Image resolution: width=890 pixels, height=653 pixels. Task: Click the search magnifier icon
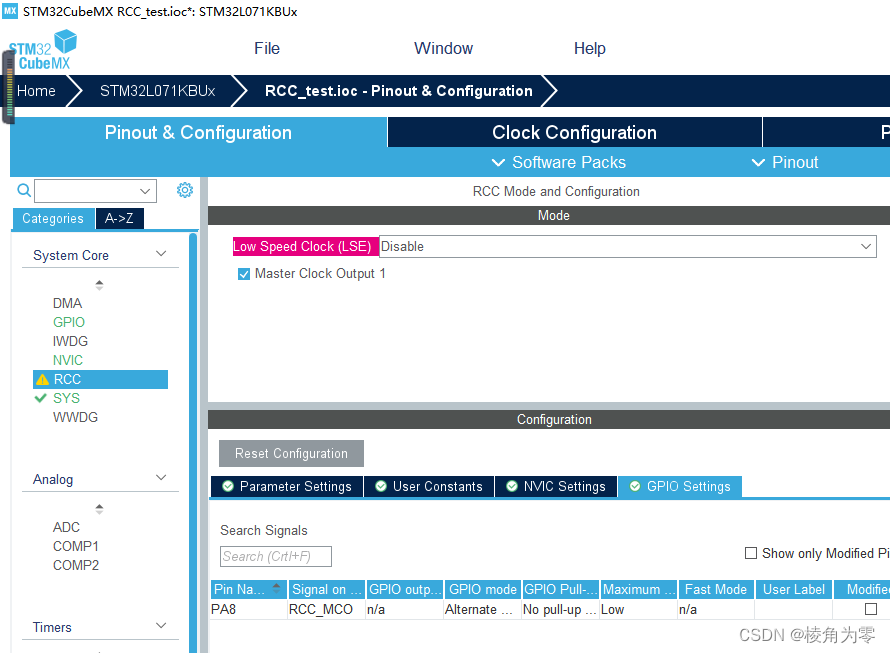click(x=24, y=190)
